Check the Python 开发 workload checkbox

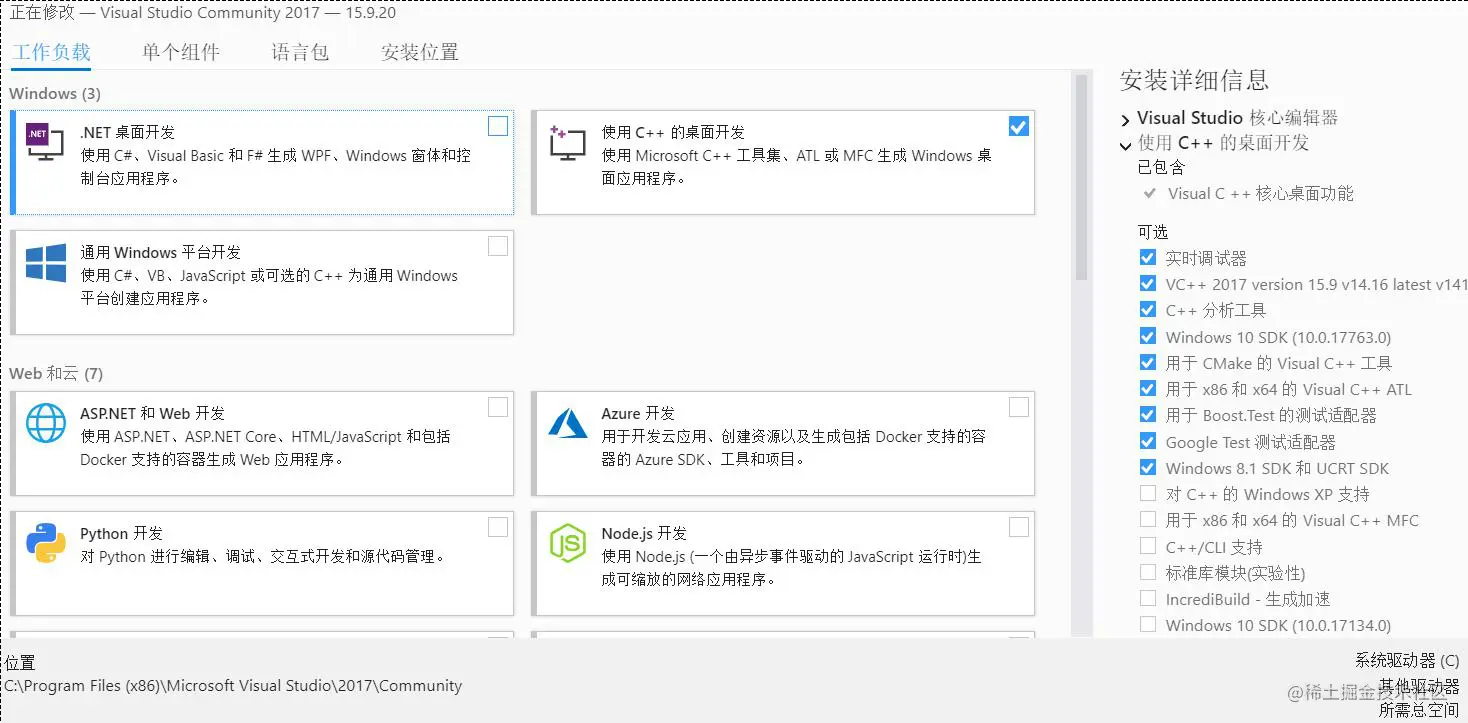(x=497, y=527)
